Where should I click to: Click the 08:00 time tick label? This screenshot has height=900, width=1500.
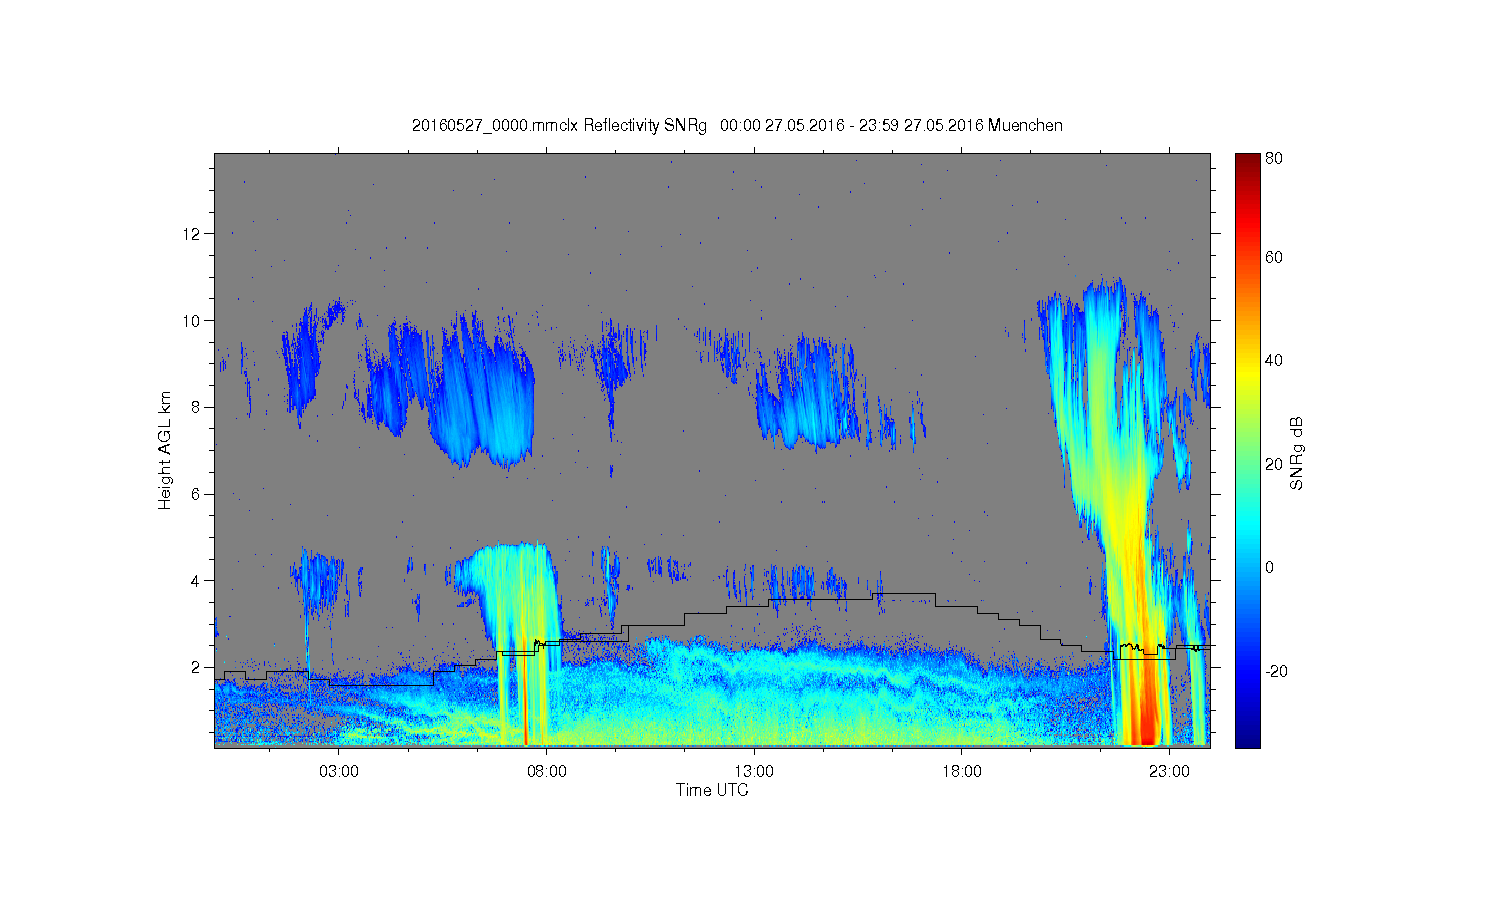tap(547, 772)
